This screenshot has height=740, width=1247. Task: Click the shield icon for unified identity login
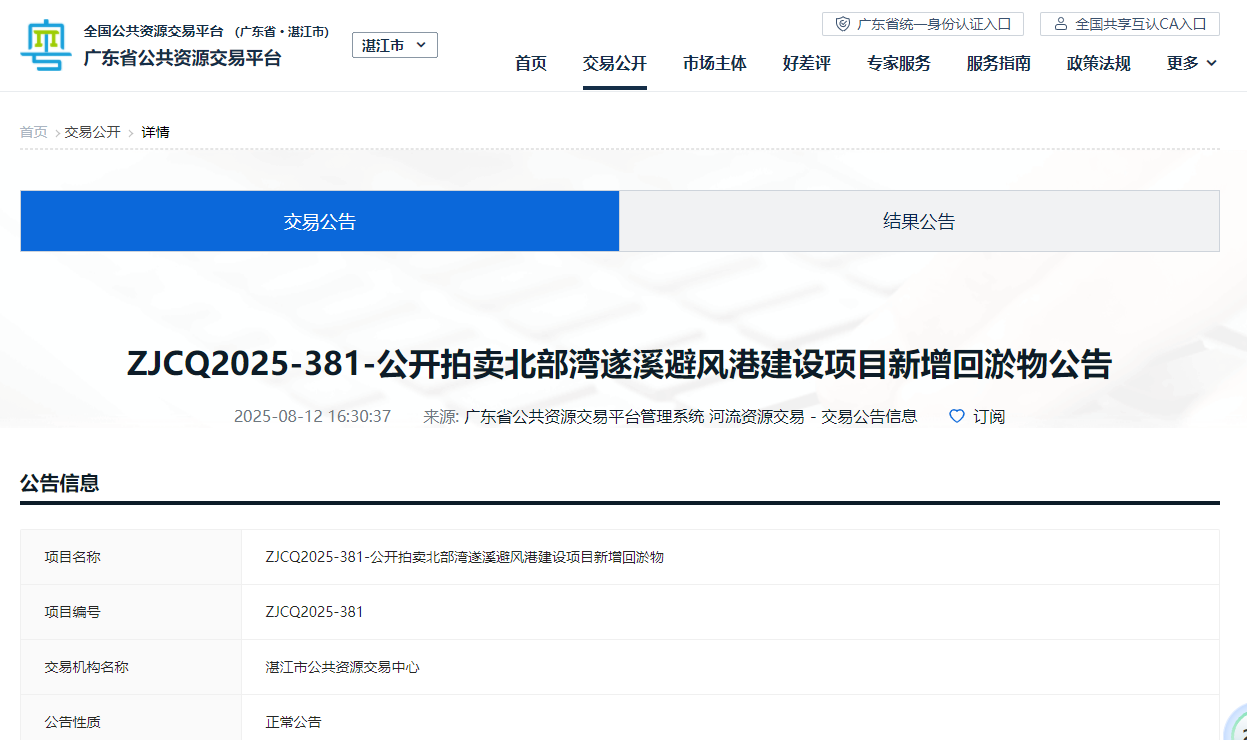tap(843, 24)
